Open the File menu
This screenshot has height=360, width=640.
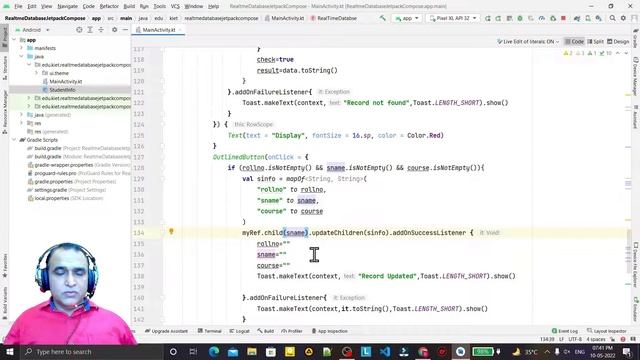[x=18, y=6]
